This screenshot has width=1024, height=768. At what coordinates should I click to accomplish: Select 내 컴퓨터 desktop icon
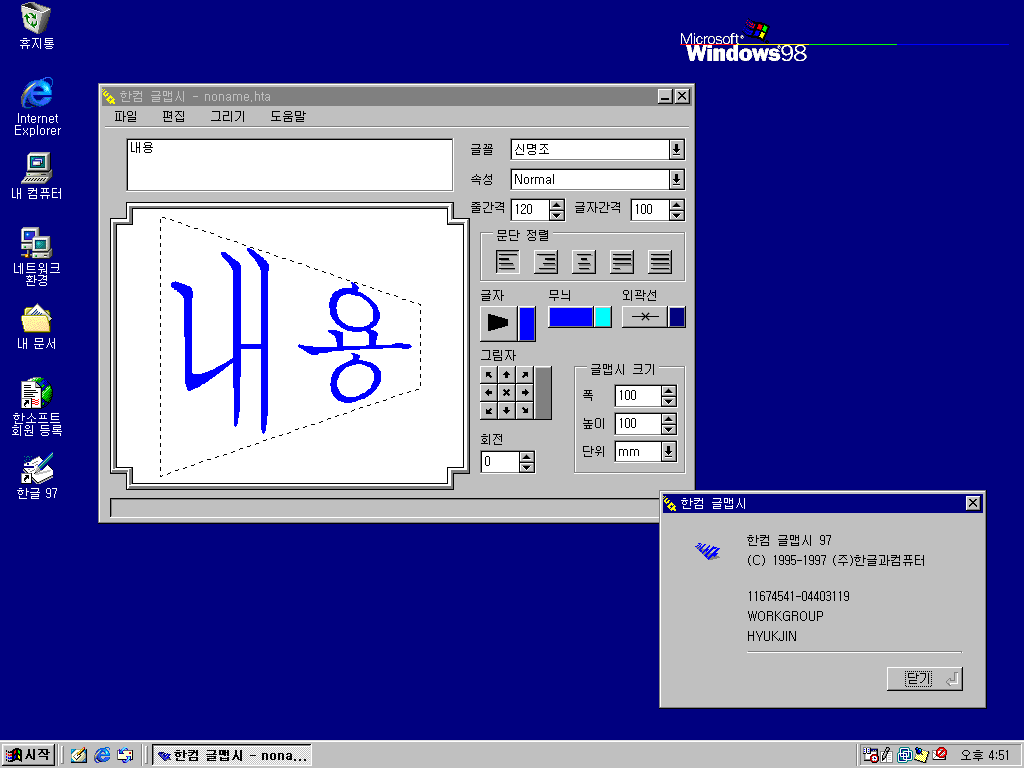[37, 176]
